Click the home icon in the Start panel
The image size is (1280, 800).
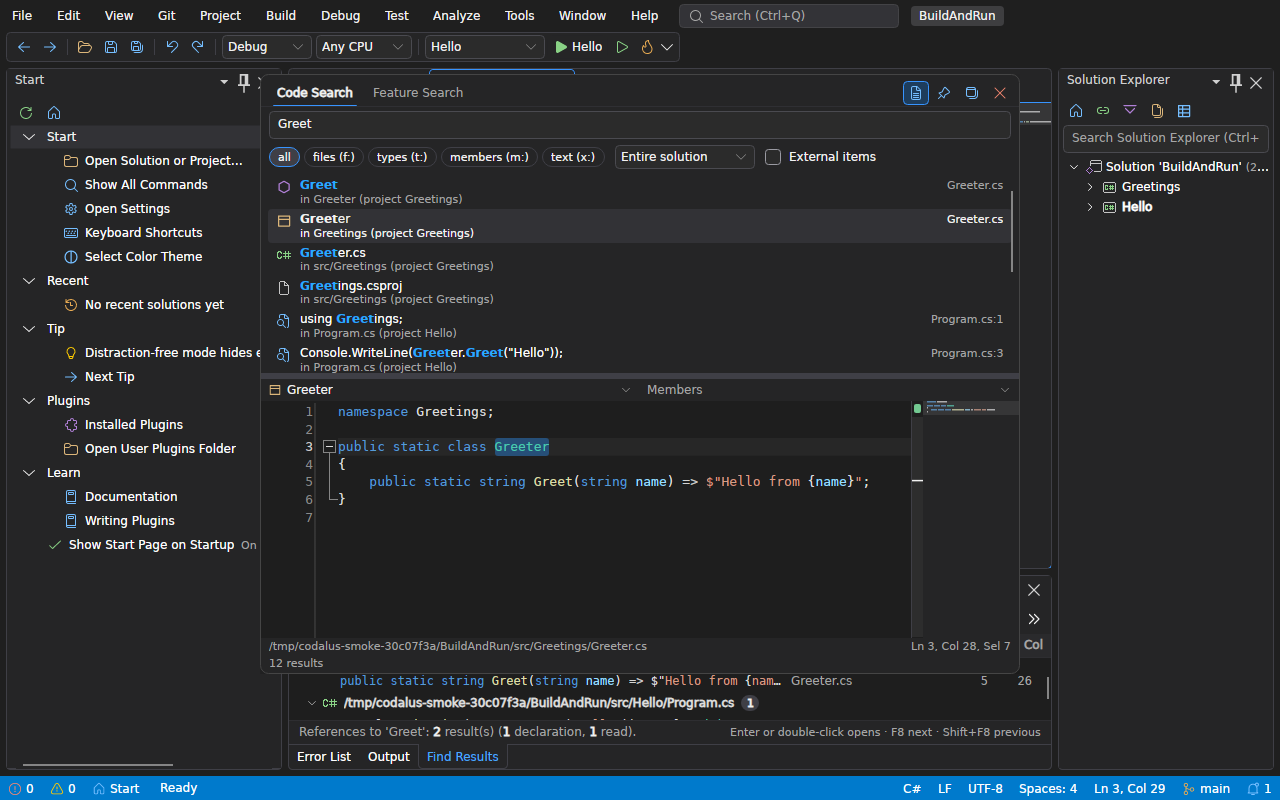(x=54, y=113)
